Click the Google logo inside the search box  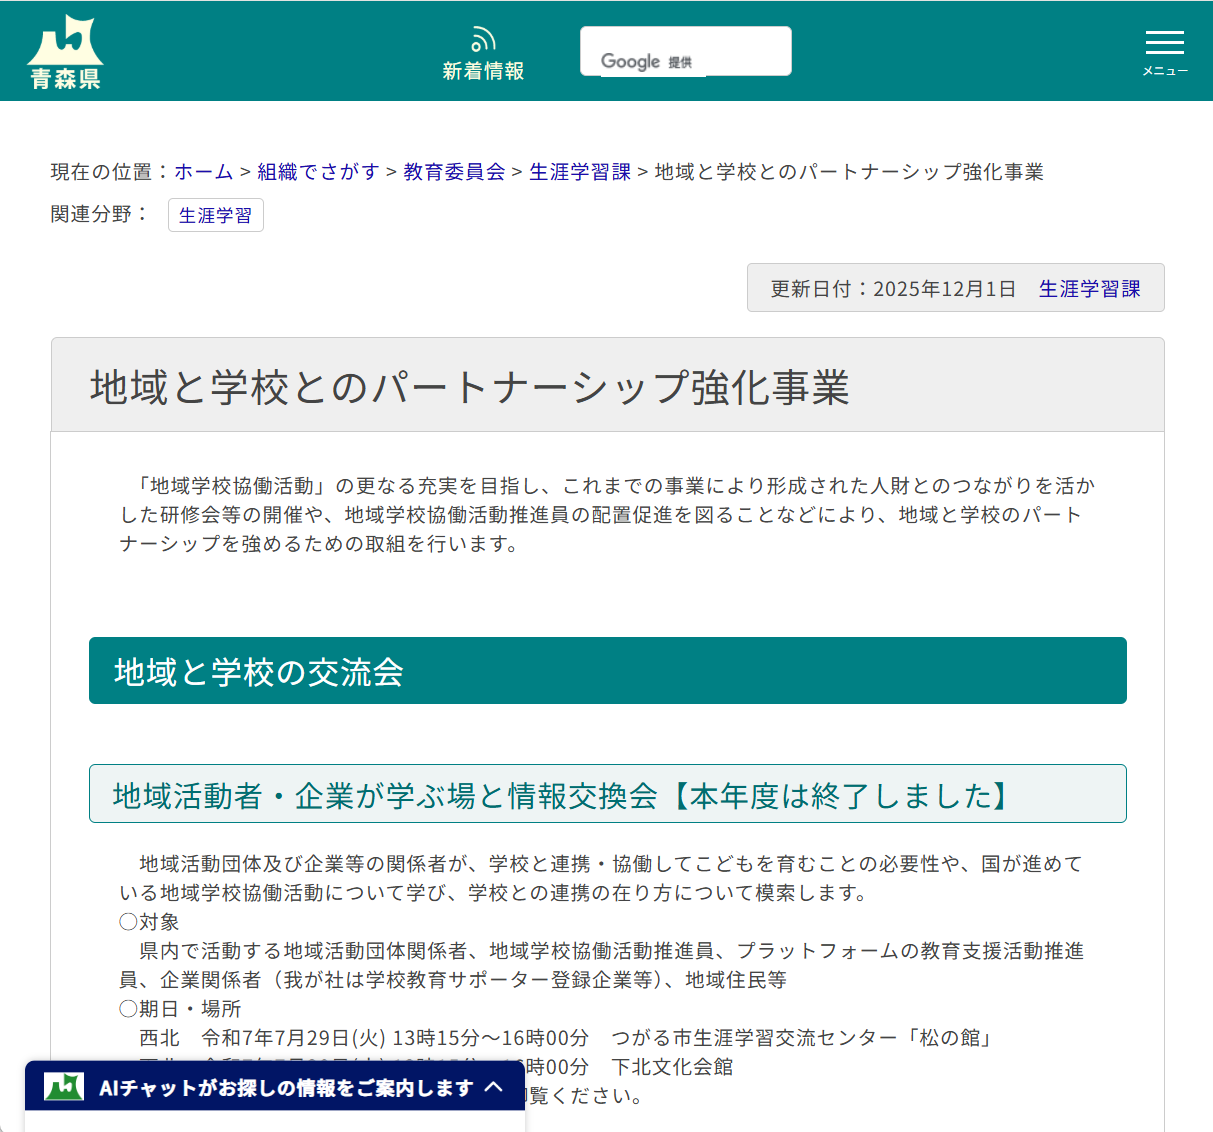coord(630,60)
